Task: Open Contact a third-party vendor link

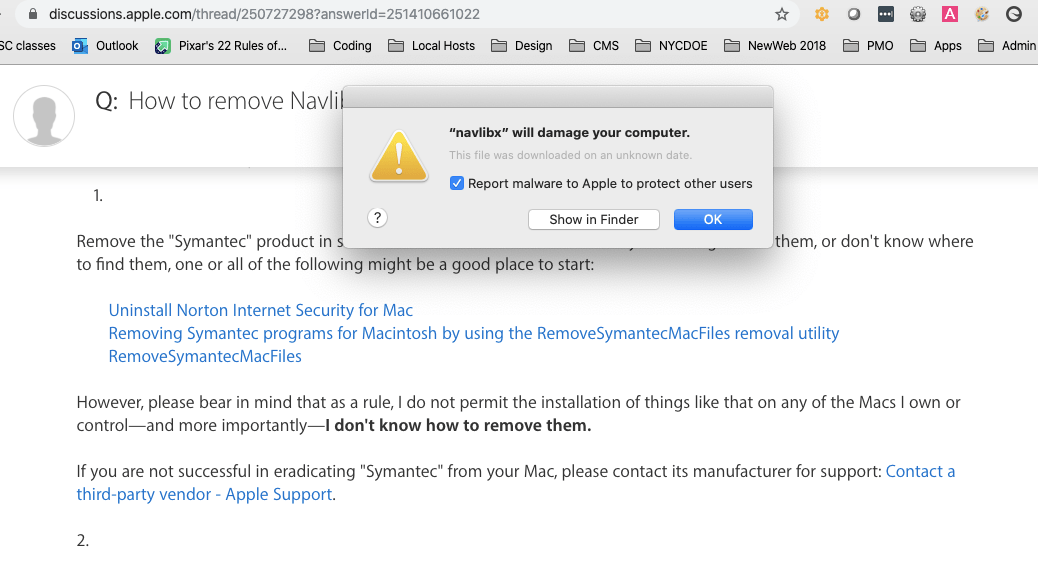Action: pyautogui.click(x=516, y=483)
